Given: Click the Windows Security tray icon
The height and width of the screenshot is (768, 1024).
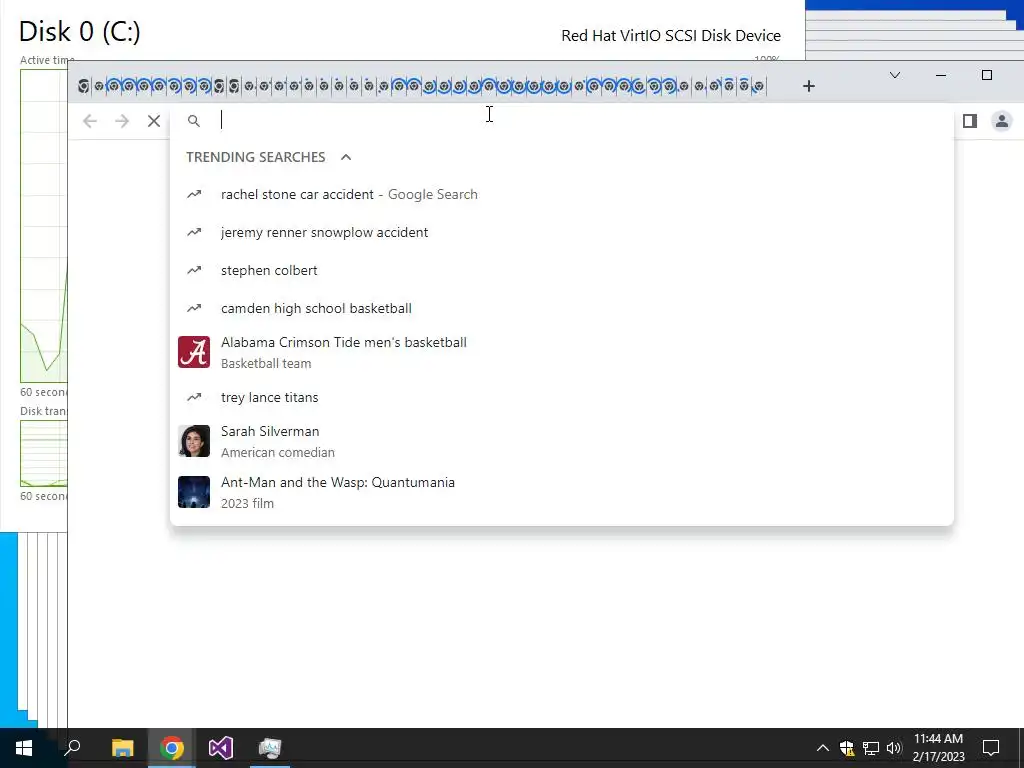Looking at the screenshot, I should (x=847, y=748).
